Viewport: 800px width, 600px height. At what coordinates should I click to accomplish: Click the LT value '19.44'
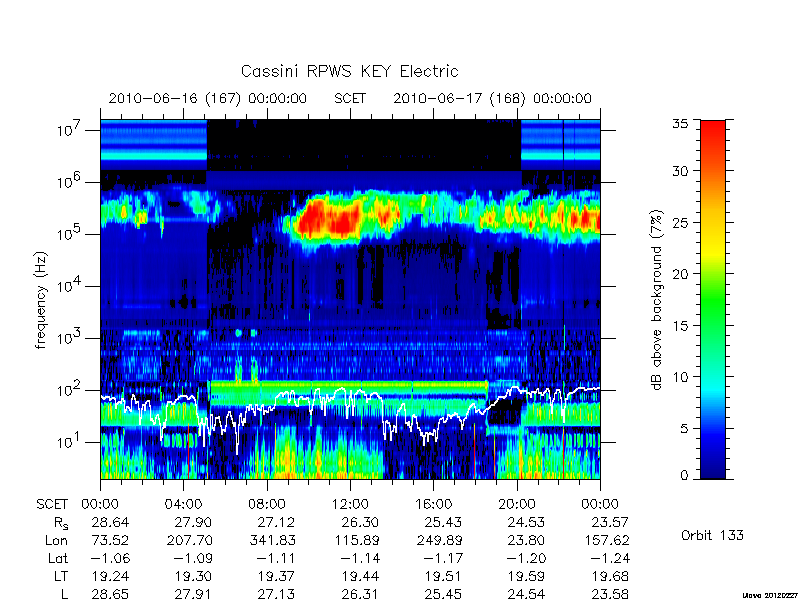pyautogui.click(x=360, y=577)
